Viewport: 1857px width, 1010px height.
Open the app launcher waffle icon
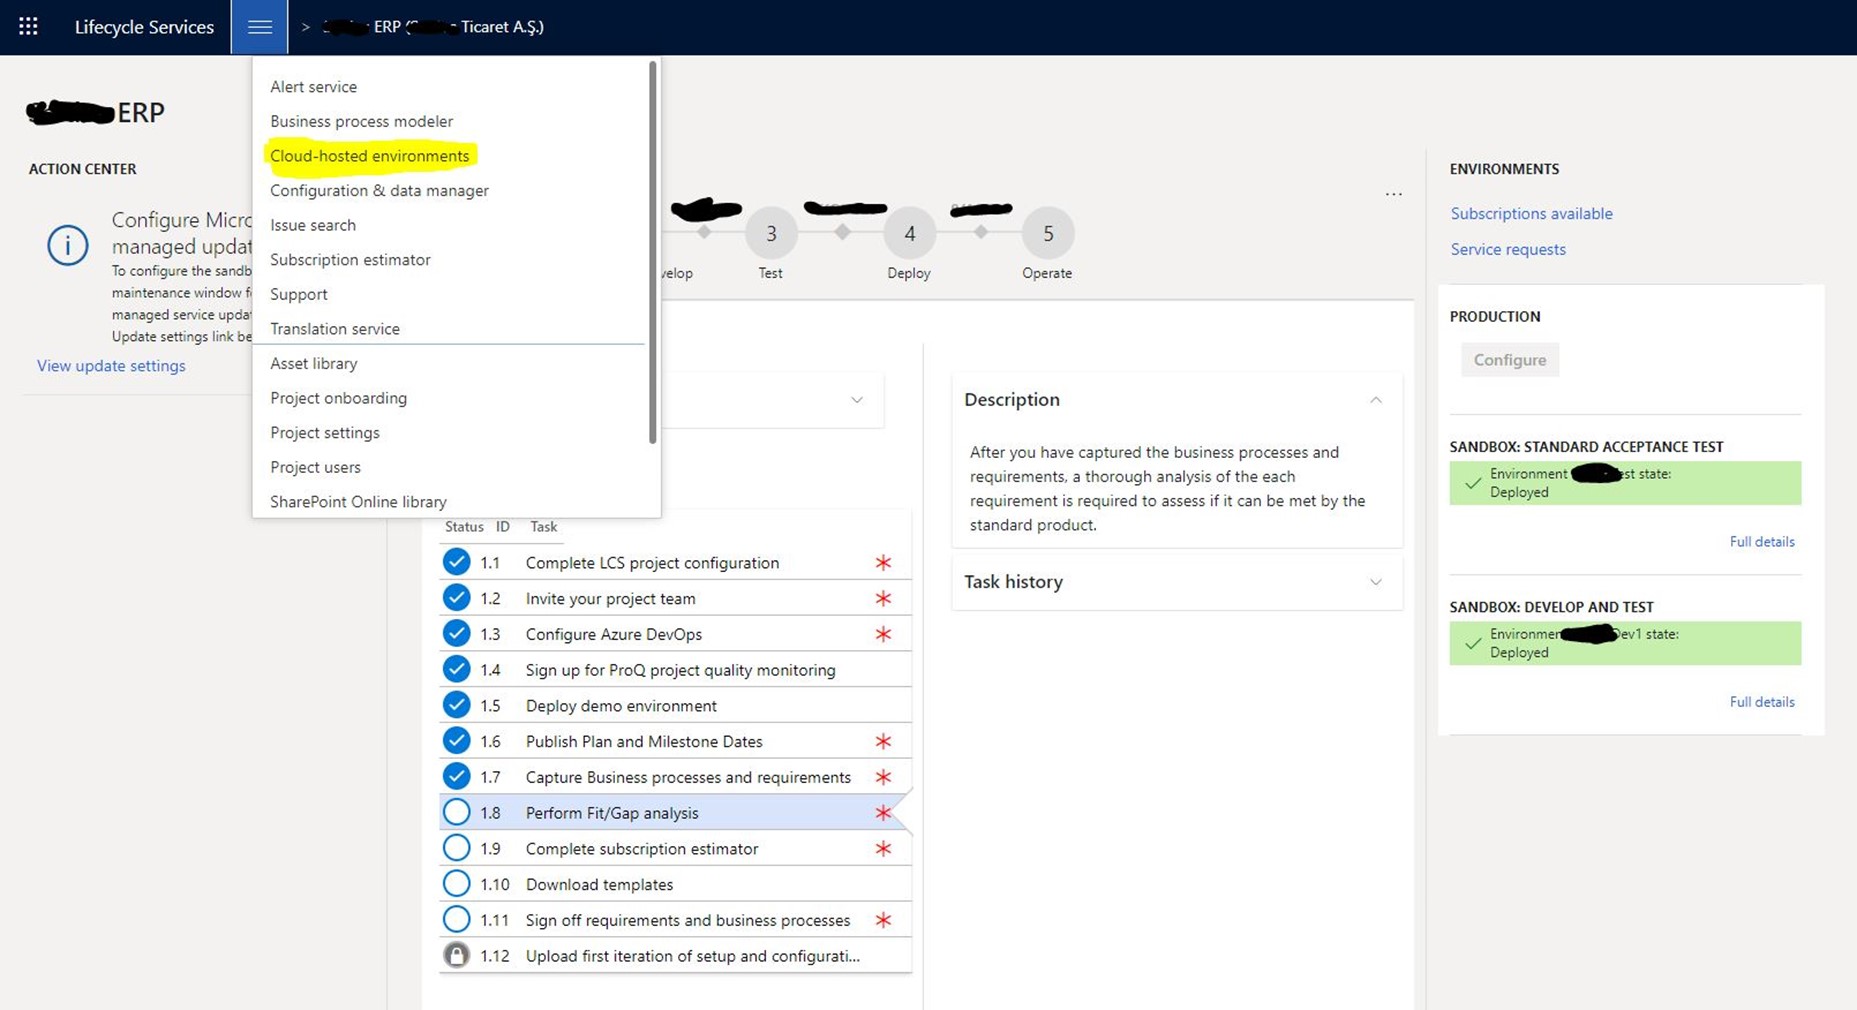28,27
